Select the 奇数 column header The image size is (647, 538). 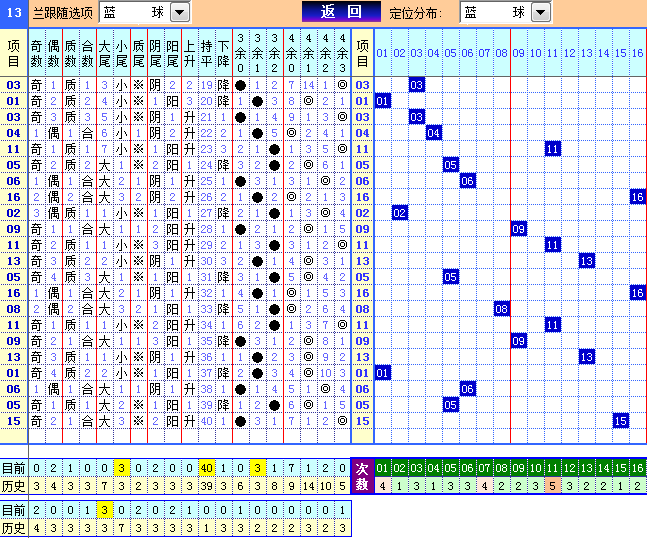tap(36, 53)
